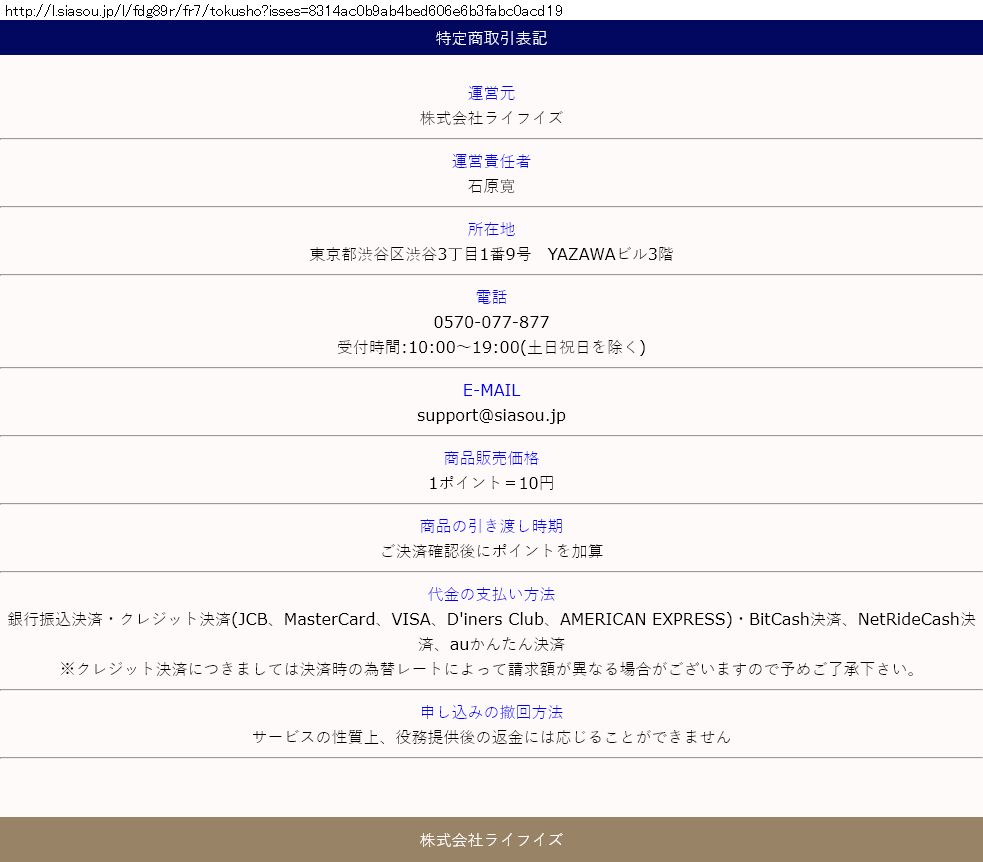The width and height of the screenshot is (983, 862).
Task: Click the 商品販売価格 section heading
Action: coord(491,458)
